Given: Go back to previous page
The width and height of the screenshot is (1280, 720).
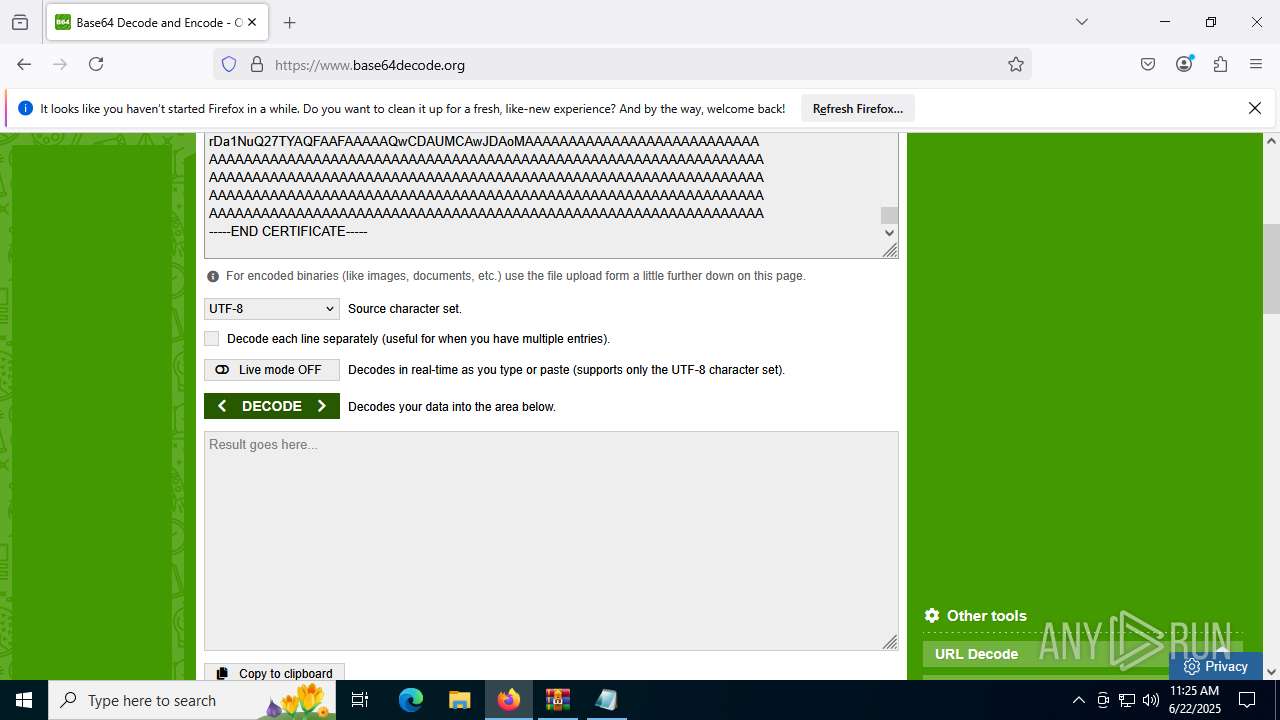Looking at the screenshot, I should tap(24, 64).
